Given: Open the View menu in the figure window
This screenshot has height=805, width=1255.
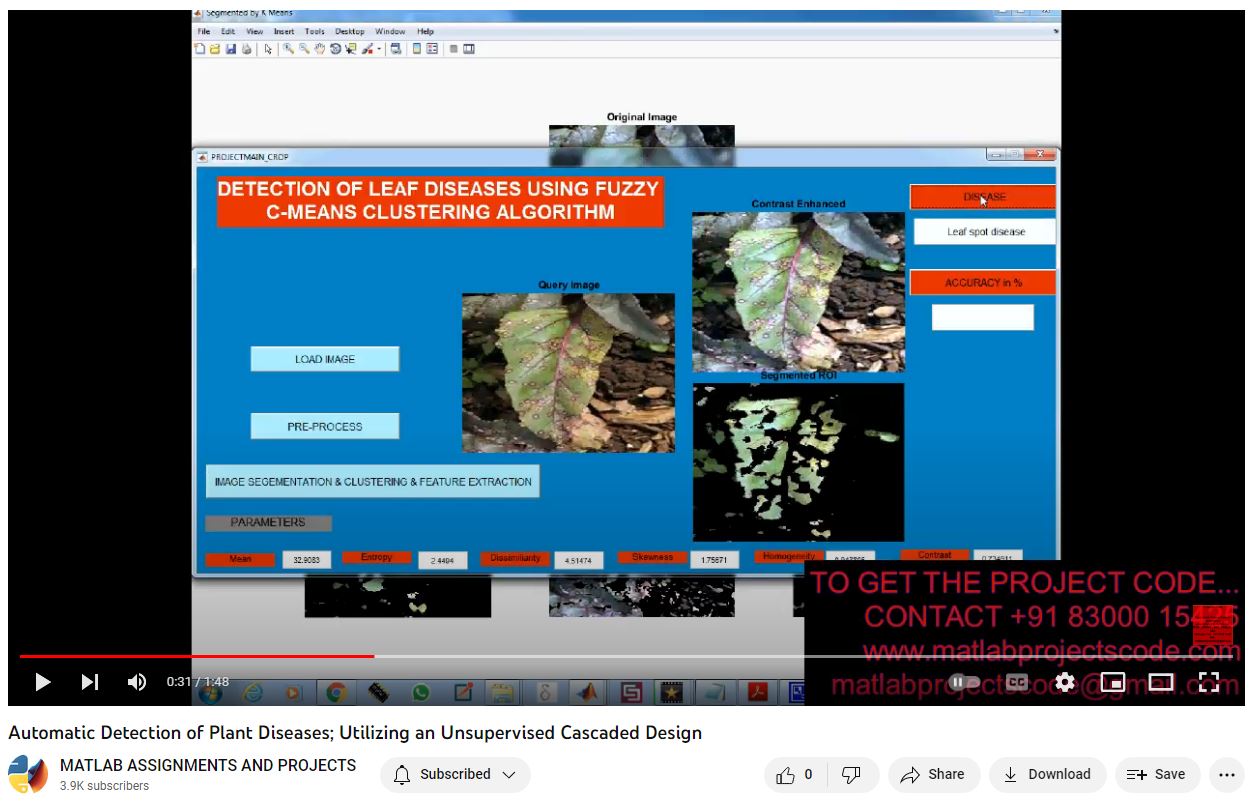Looking at the screenshot, I should point(255,32).
